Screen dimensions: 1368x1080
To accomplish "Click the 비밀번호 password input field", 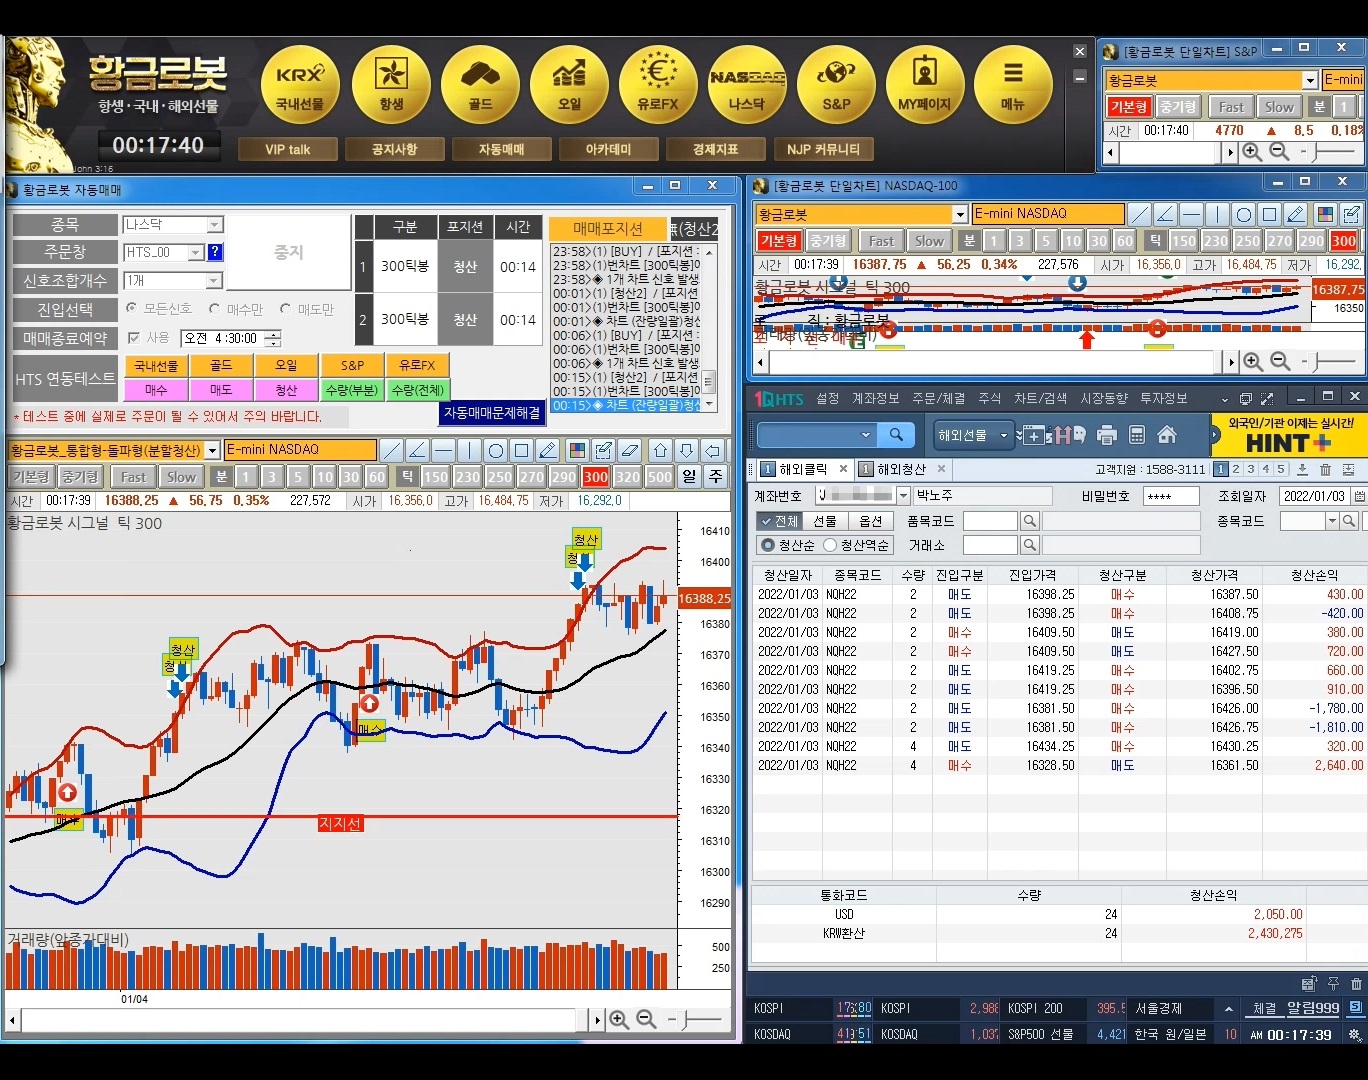I will (1171, 496).
